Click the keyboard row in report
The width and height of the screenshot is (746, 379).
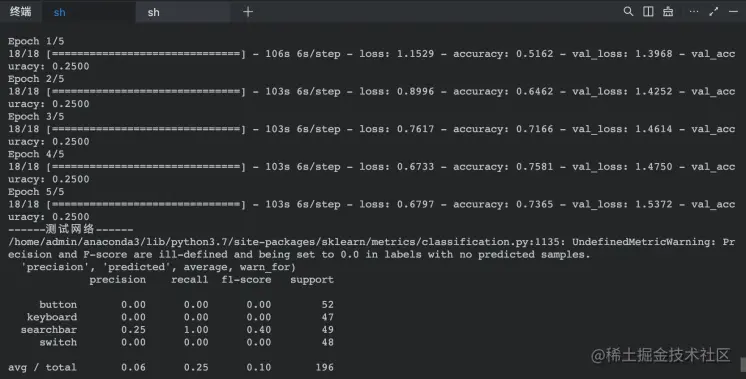tap(180, 317)
